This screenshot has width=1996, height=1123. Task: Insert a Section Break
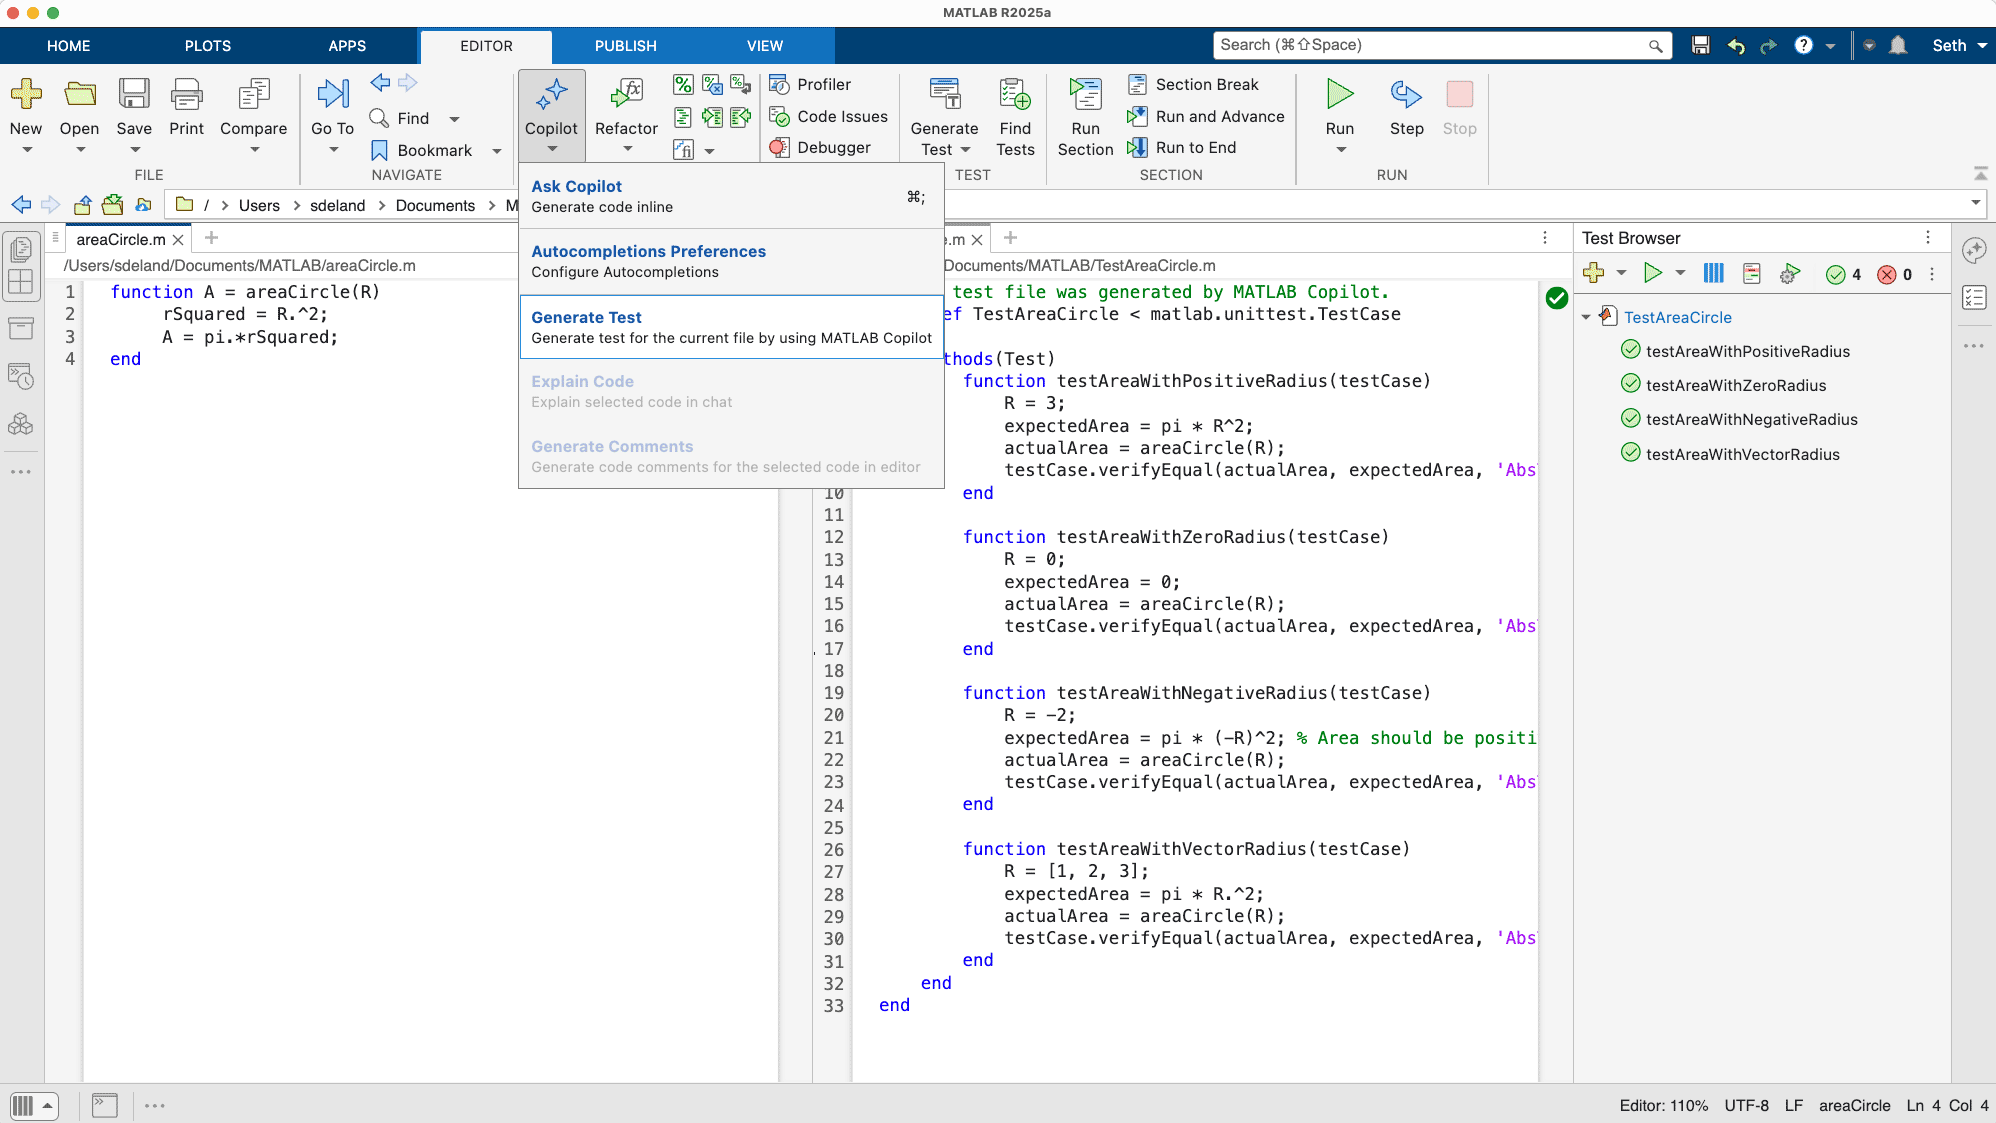point(1193,84)
